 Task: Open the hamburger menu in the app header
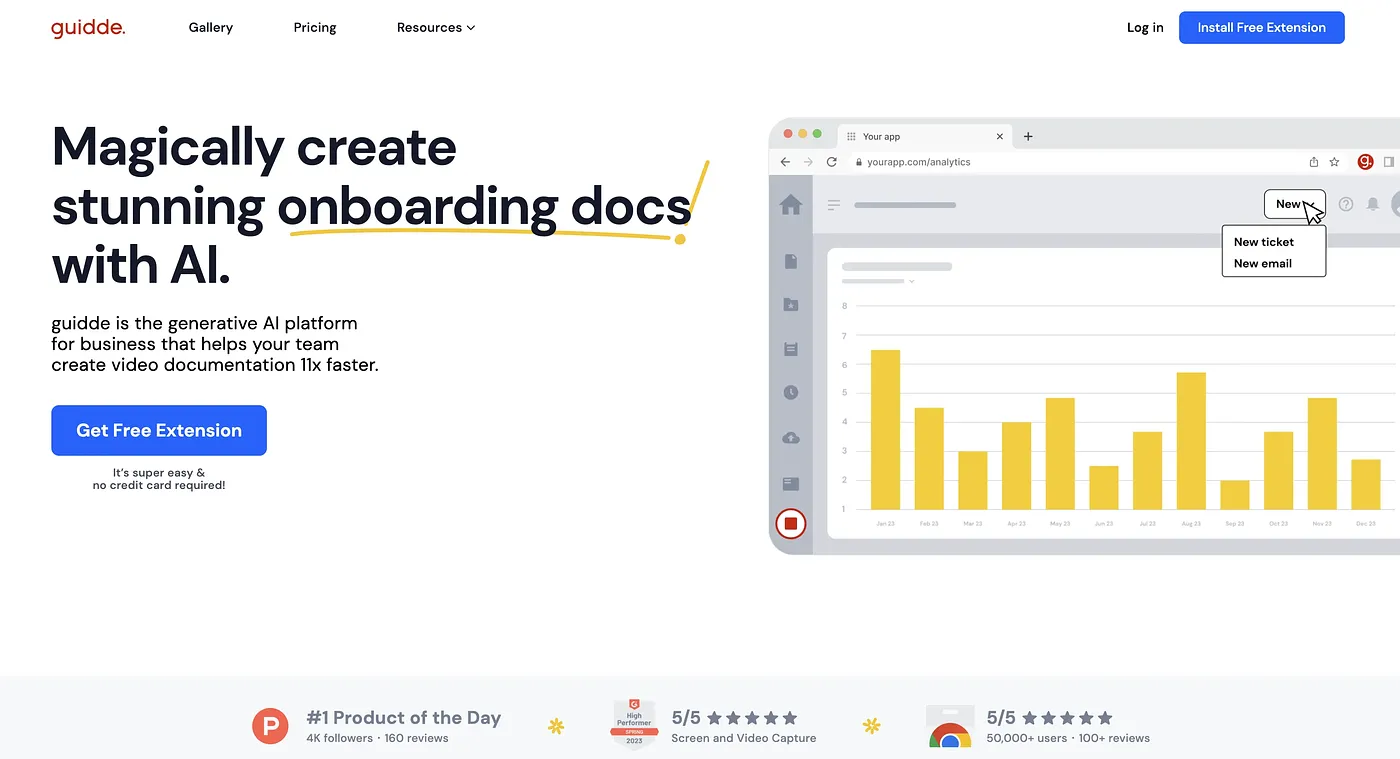[x=834, y=205]
